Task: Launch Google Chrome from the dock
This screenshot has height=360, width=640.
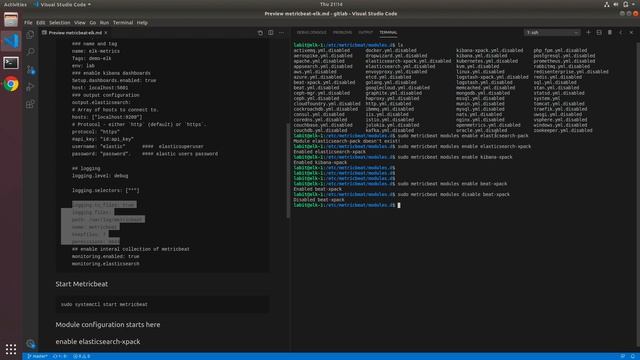Action: point(11,84)
